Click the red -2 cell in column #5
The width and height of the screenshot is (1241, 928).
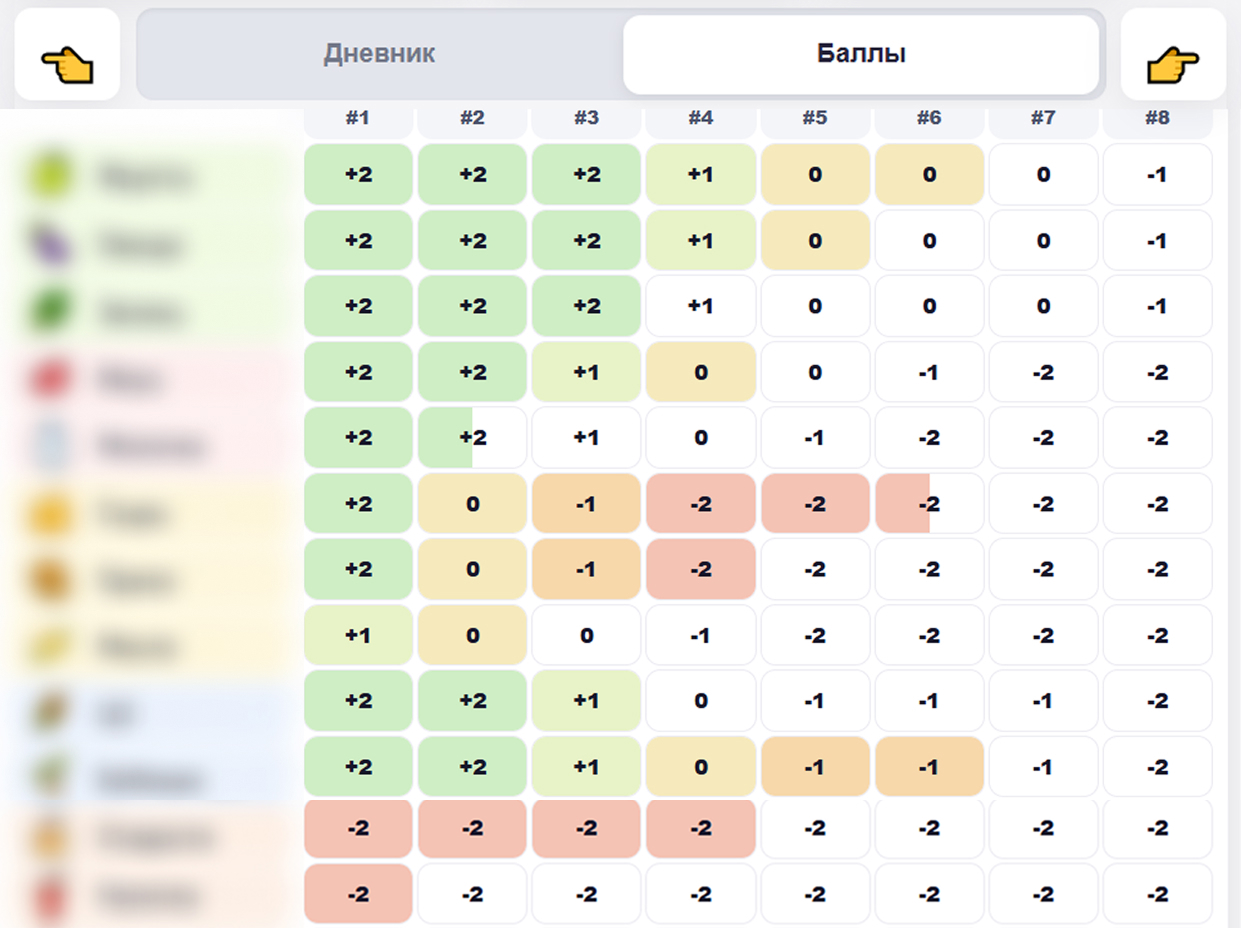(x=815, y=504)
